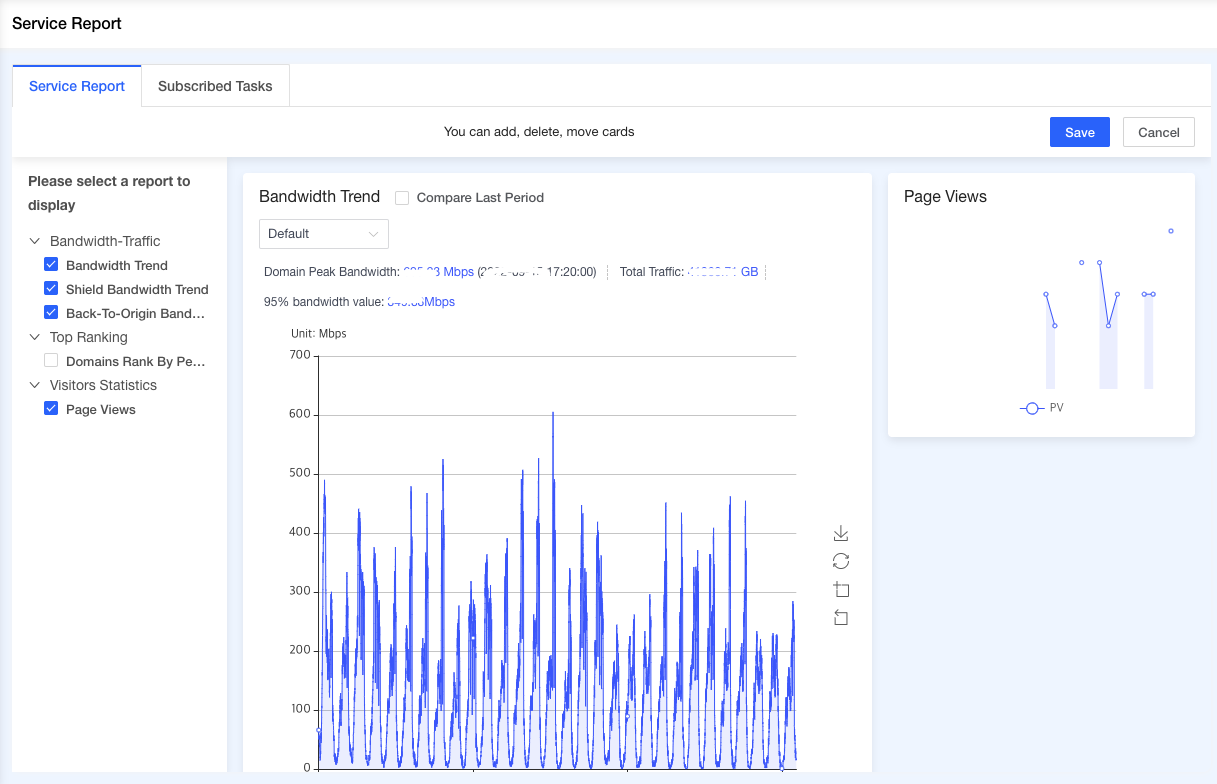Enable Domains Rank By Pe... checkbox
The image size is (1217, 784).
pyautogui.click(x=51, y=361)
